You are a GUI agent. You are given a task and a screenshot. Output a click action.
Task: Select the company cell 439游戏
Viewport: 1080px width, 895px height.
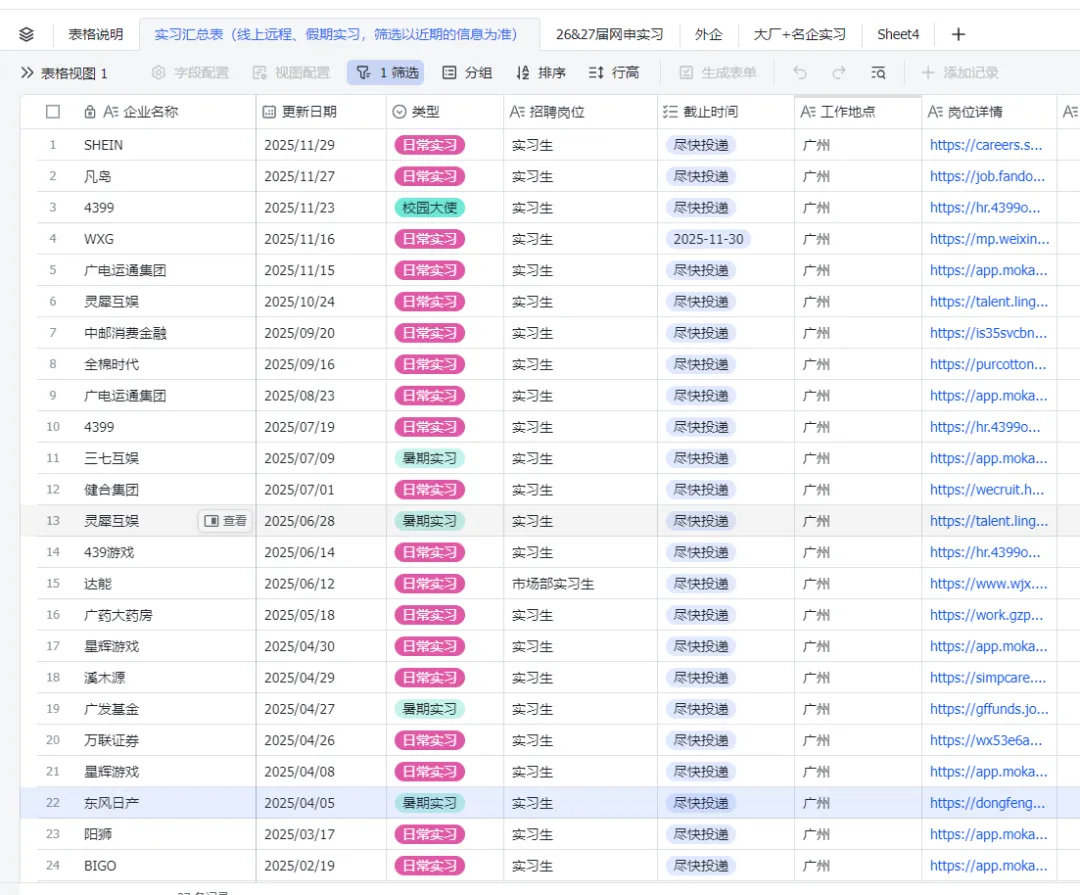point(146,553)
